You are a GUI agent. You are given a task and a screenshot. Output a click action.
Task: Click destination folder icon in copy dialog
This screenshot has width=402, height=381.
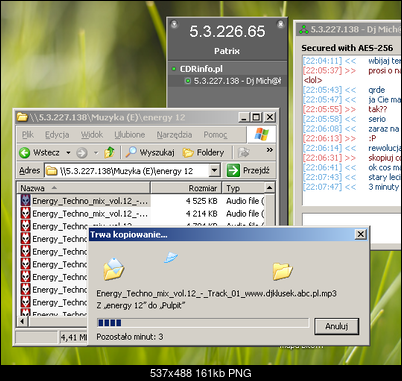click(x=282, y=271)
